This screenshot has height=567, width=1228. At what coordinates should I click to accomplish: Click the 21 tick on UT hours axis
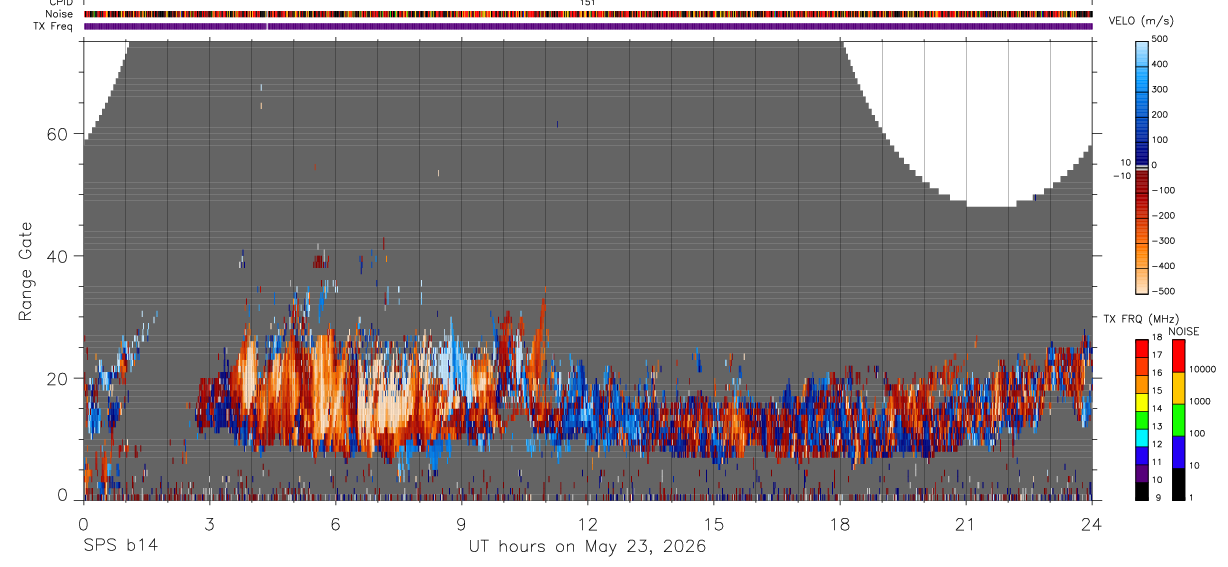966,523
